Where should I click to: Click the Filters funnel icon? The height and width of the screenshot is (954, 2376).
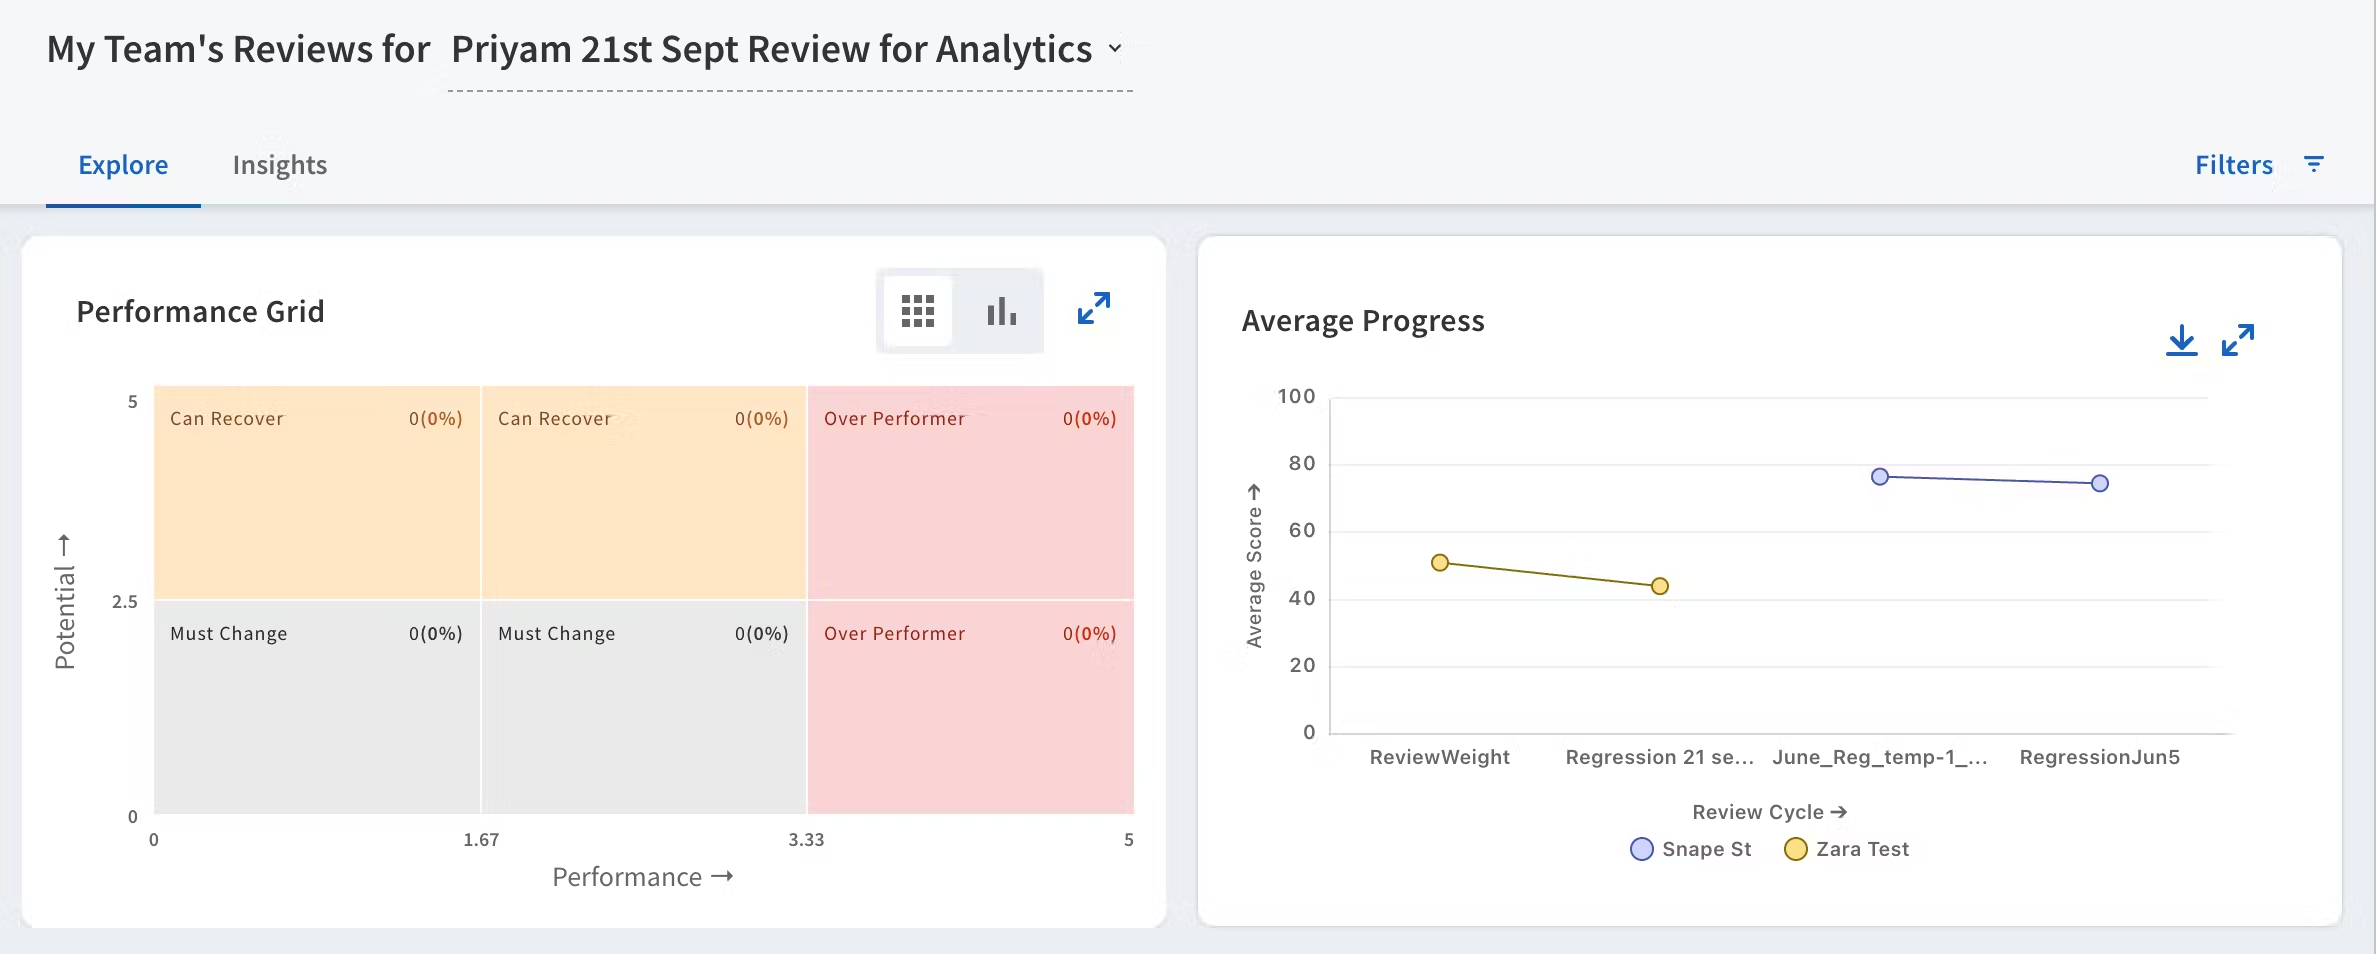pyautogui.click(x=2314, y=164)
